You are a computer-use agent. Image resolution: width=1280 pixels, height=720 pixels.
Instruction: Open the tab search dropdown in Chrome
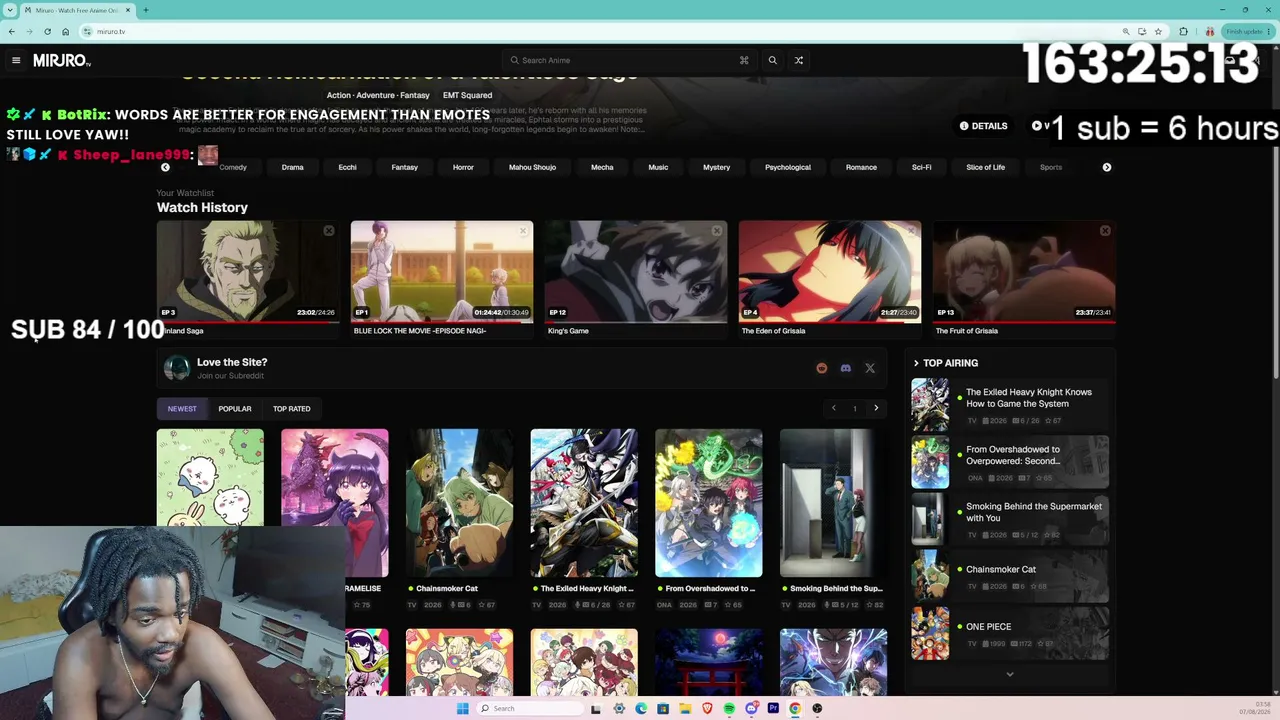[x=11, y=10]
